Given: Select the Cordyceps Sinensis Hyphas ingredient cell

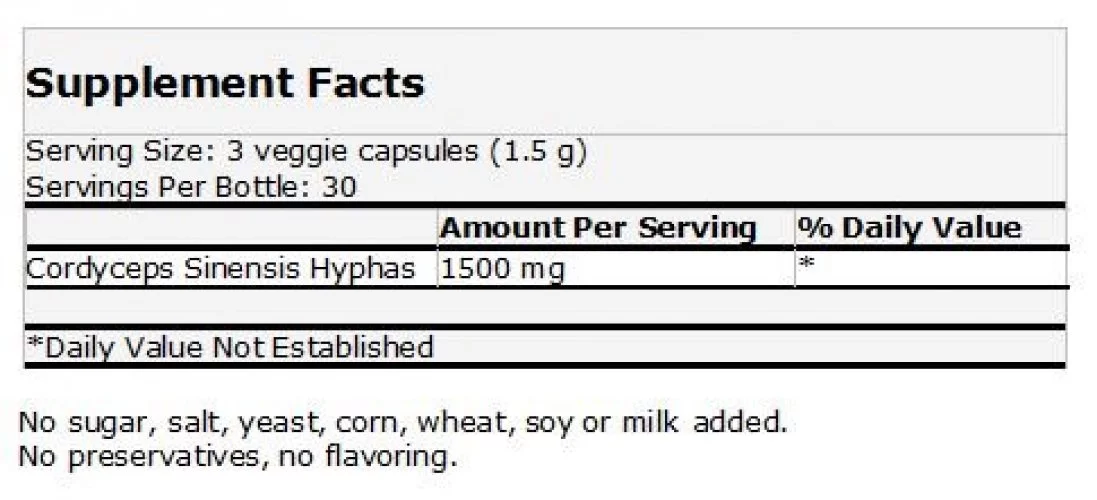Looking at the screenshot, I should pos(231,269).
